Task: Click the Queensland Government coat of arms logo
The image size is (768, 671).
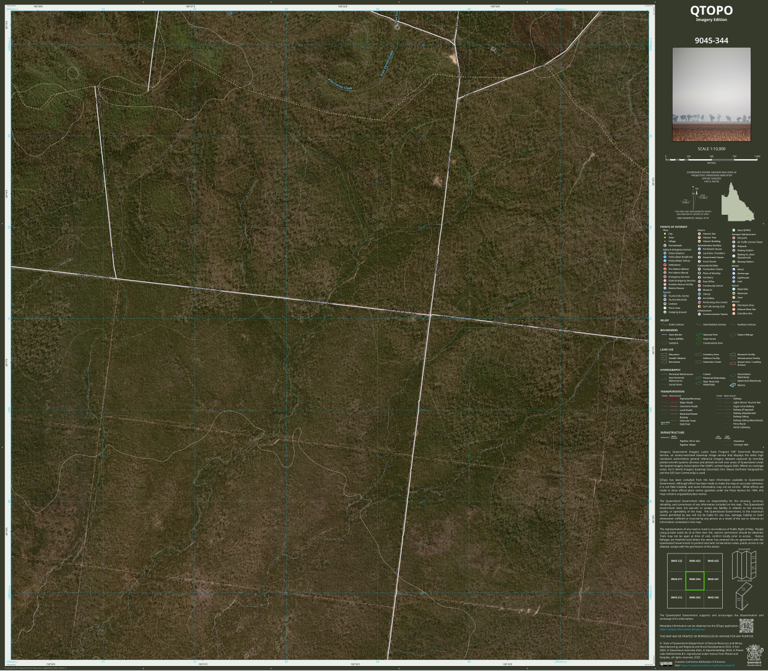Action: point(754,655)
